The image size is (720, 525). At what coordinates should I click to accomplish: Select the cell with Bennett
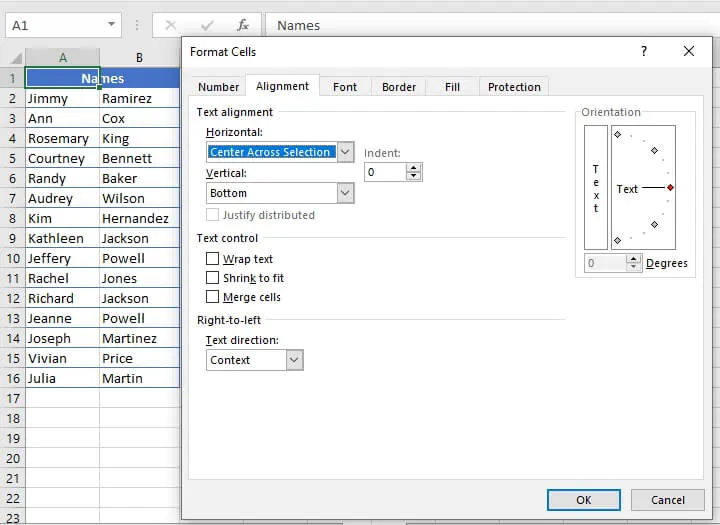coord(140,158)
